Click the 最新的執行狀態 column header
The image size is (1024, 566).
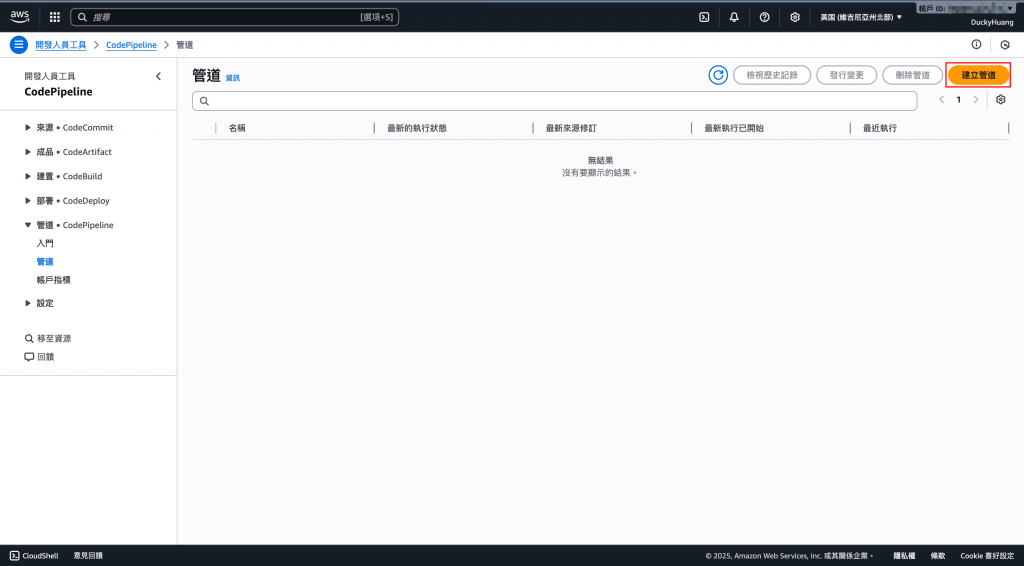pyautogui.click(x=417, y=128)
